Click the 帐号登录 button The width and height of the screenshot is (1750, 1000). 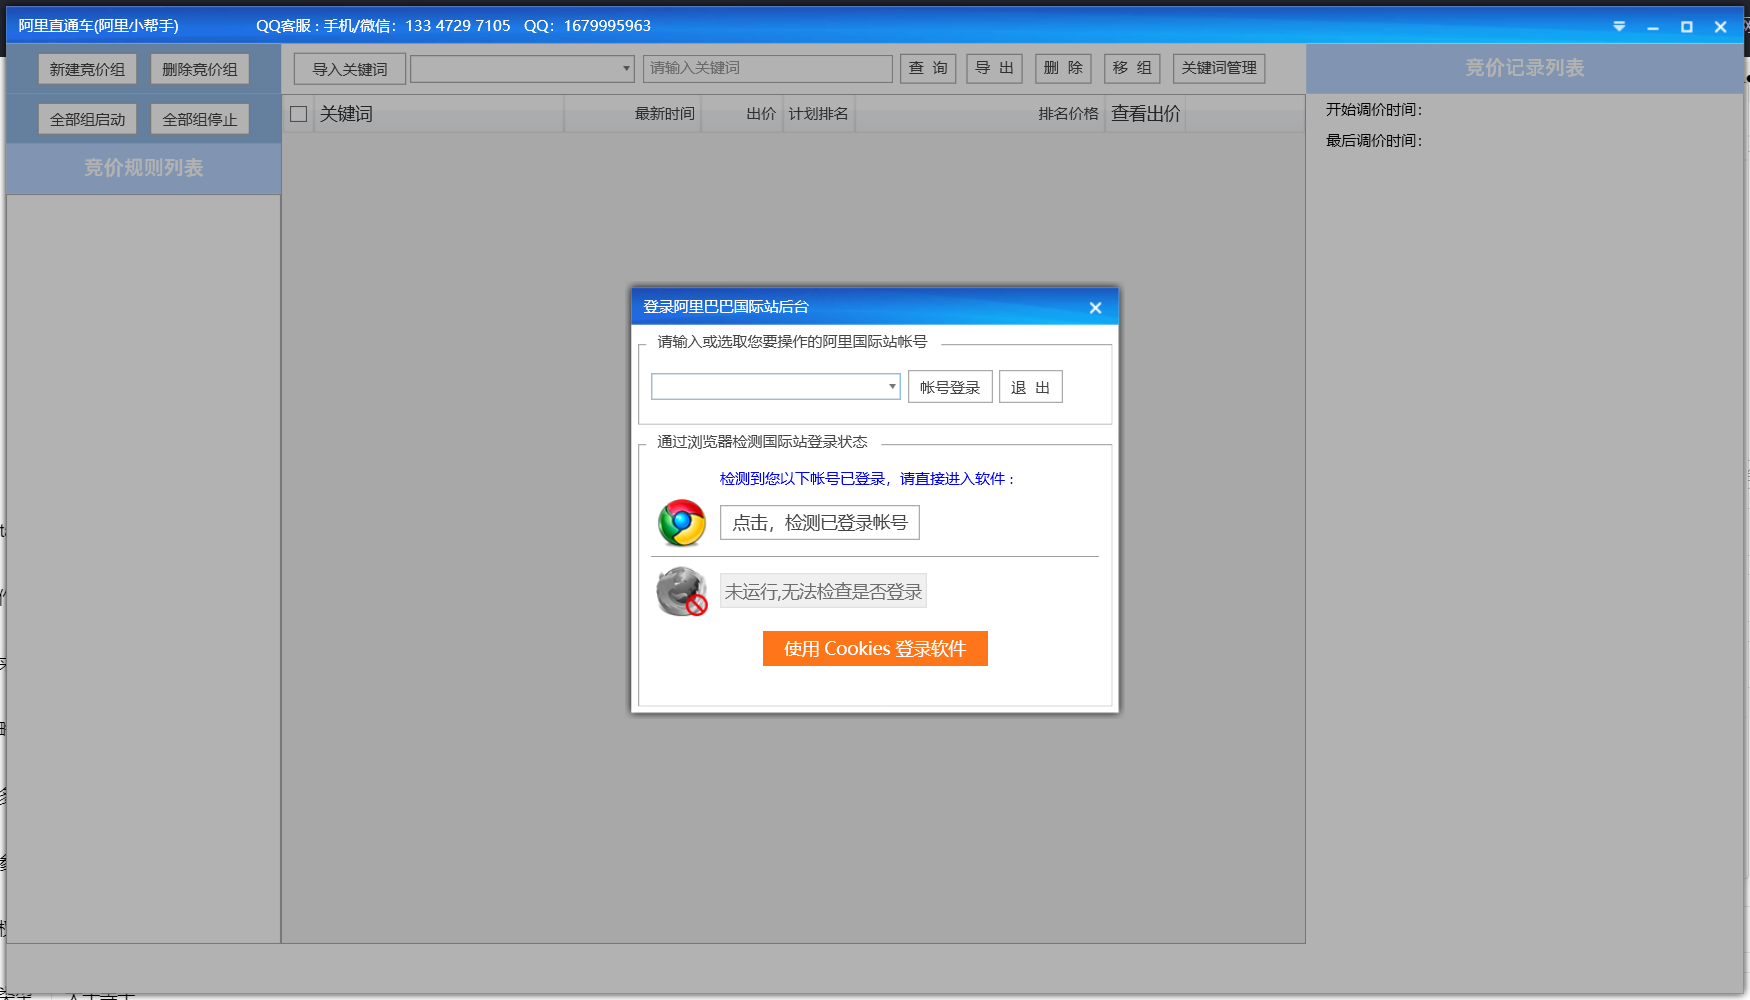(950, 387)
